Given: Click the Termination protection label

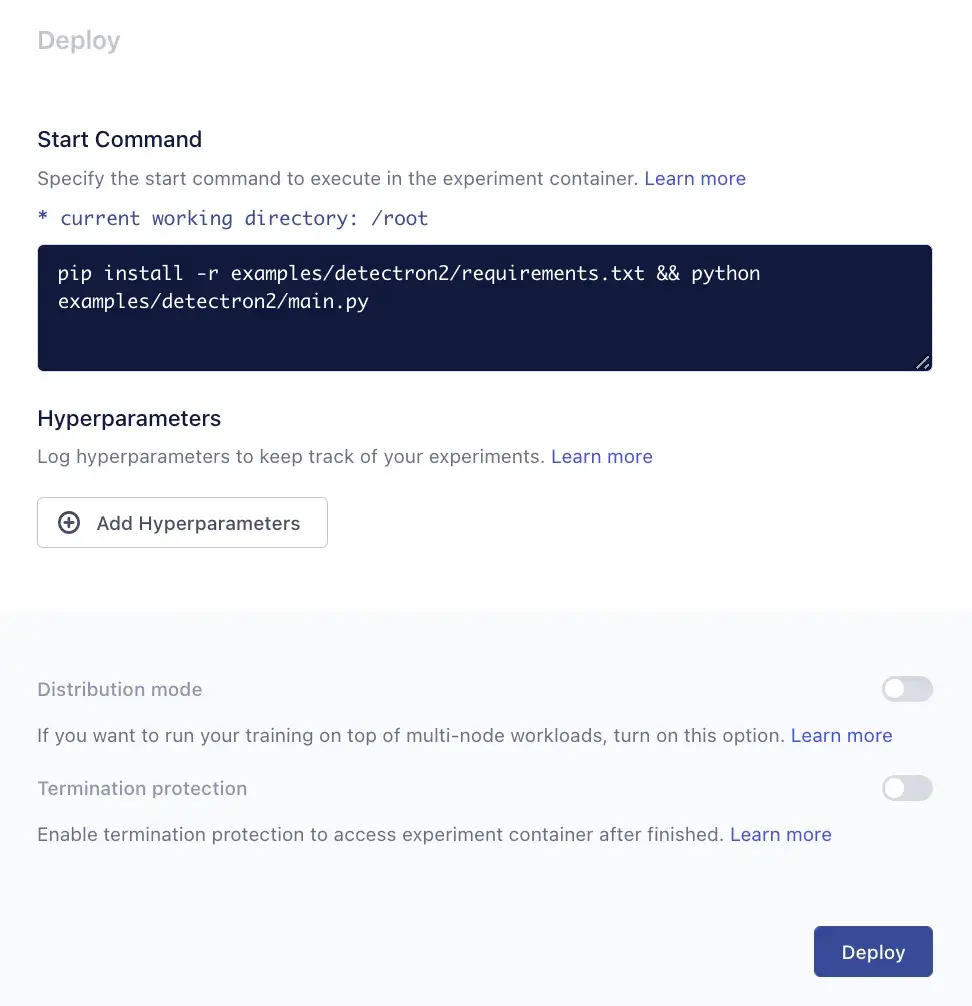Looking at the screenshot, I should tap(142, 788).
